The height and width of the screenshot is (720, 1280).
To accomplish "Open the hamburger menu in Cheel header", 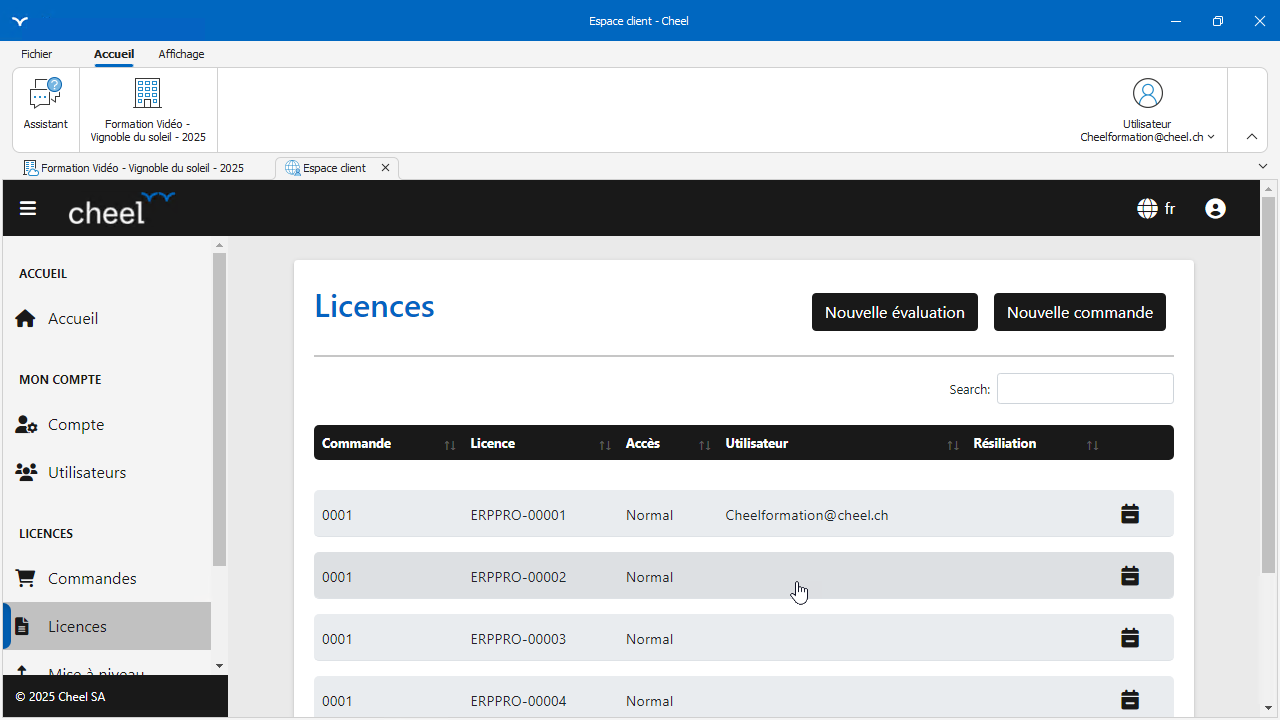I will pos(28,208).
